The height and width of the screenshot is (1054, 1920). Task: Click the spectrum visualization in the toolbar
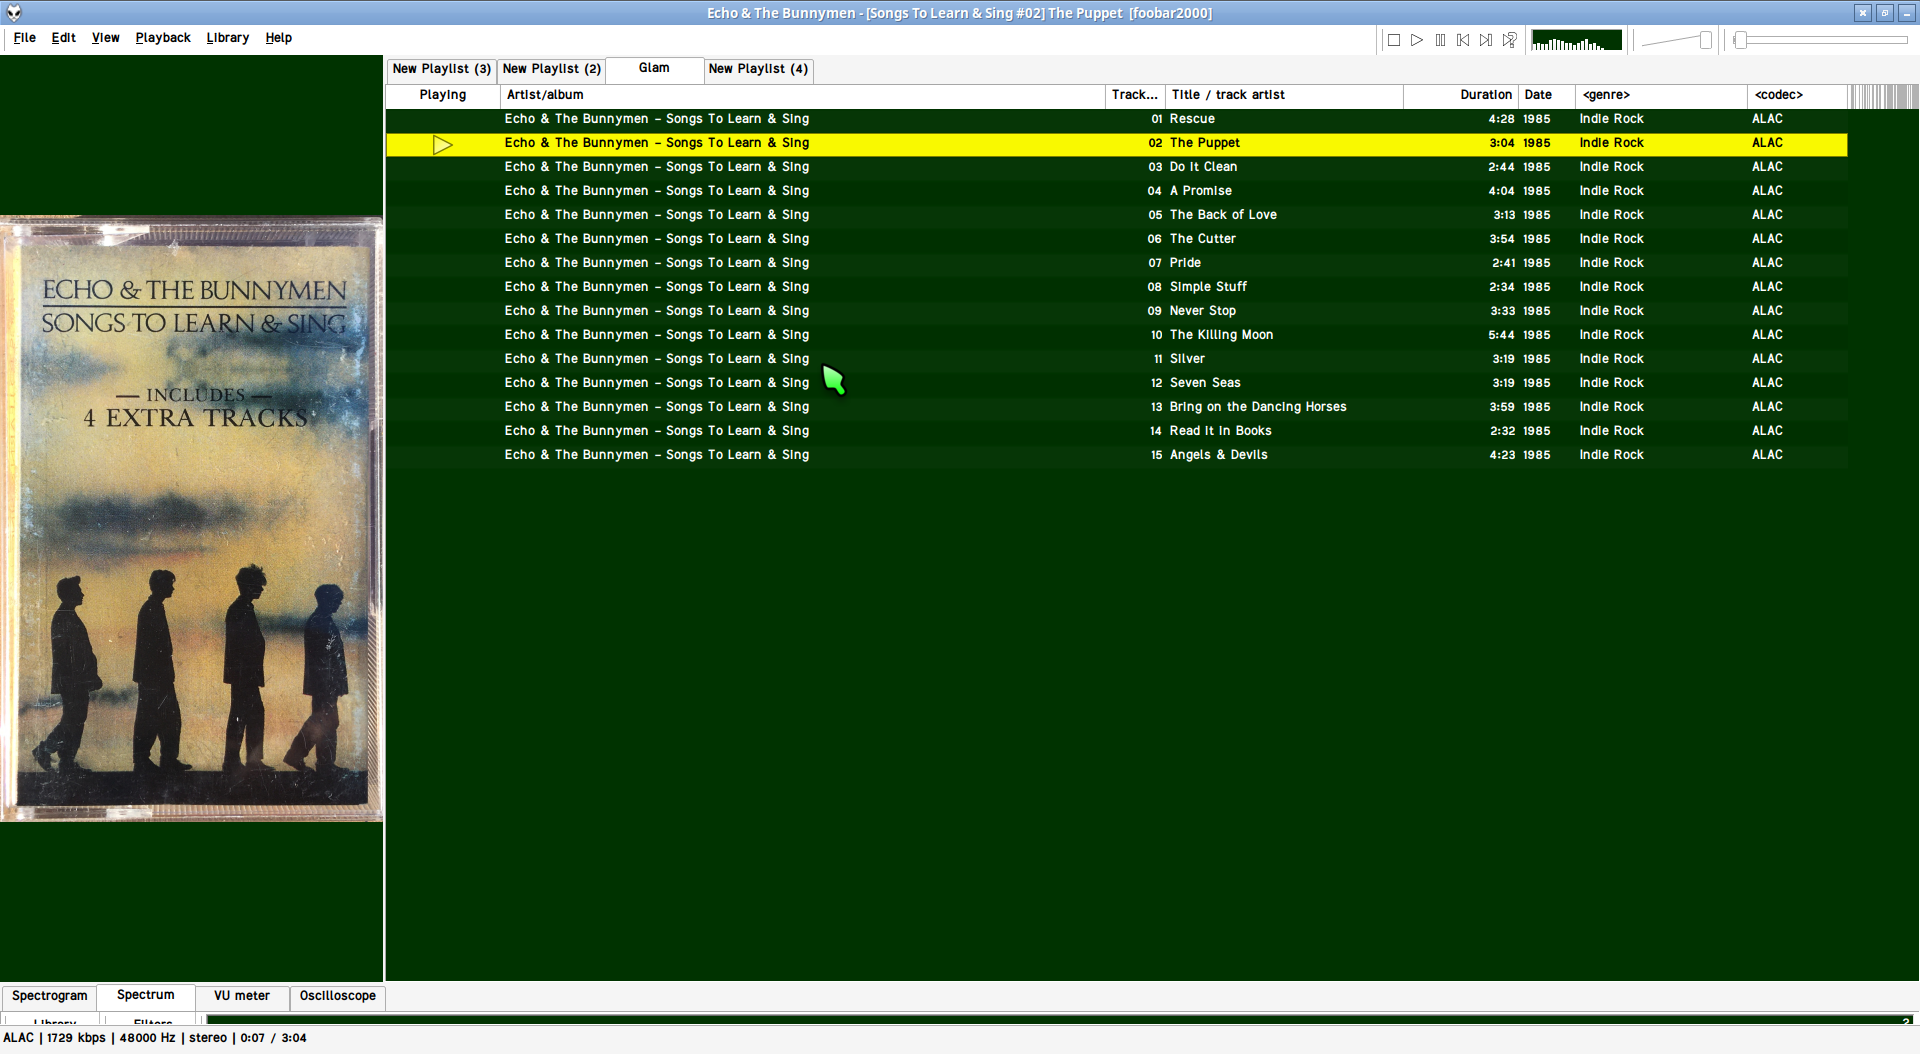1576,40
